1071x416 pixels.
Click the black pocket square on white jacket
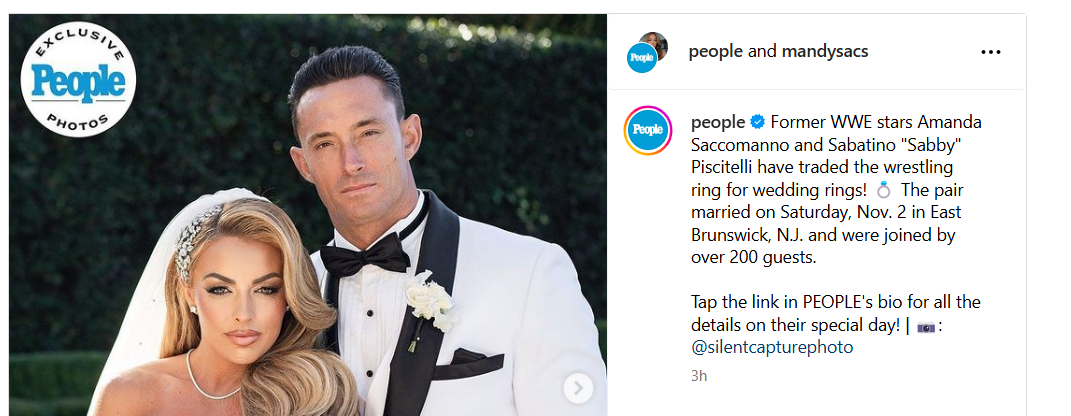point(469,363)
